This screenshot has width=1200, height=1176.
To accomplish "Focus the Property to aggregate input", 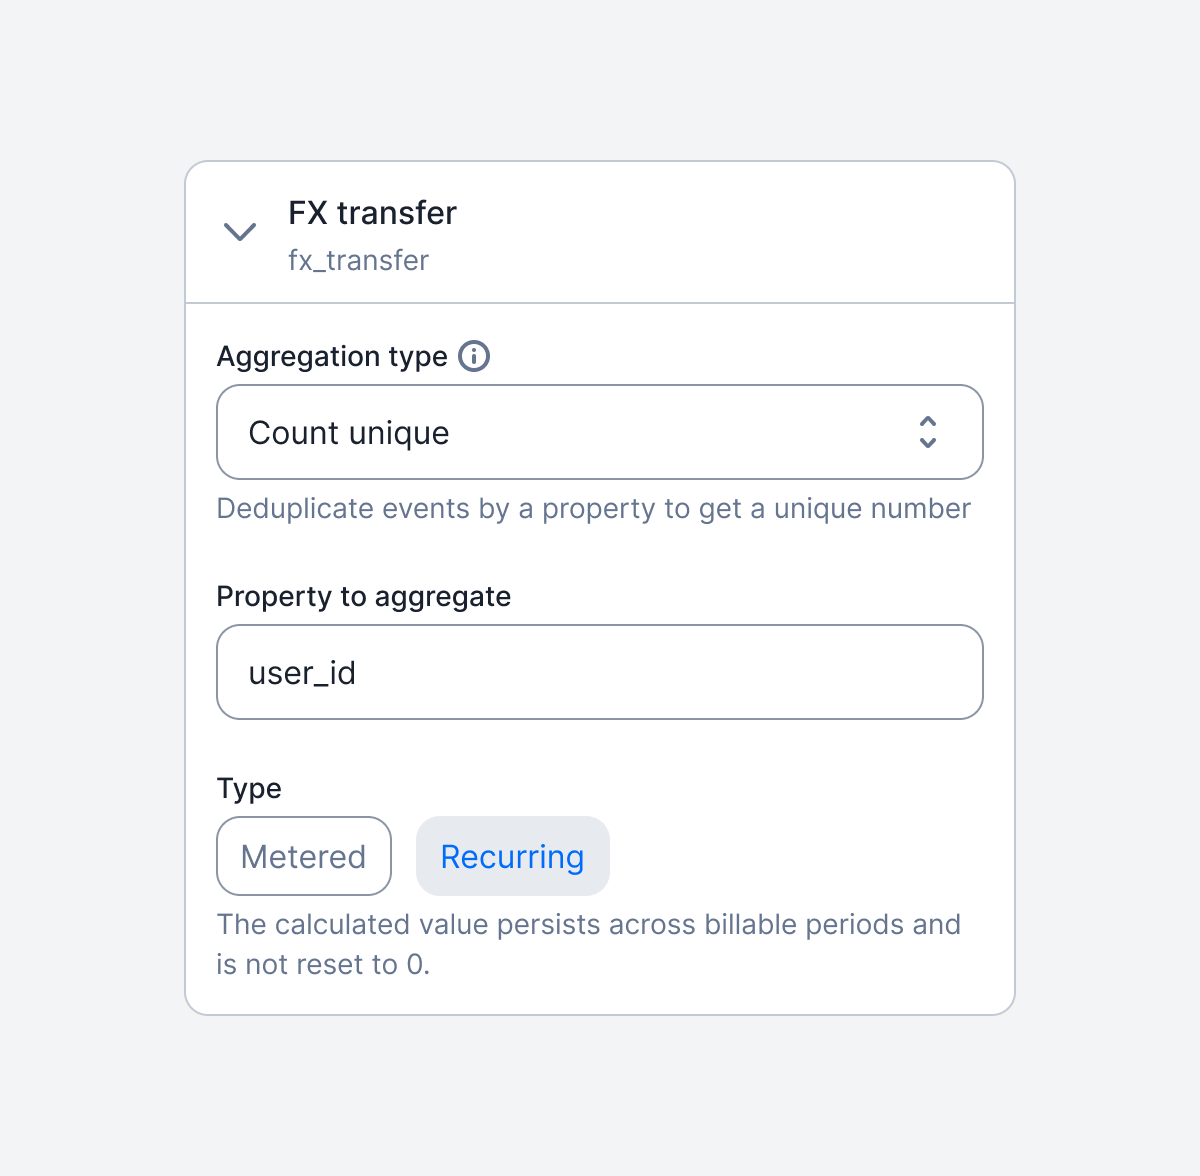I will click(599, 672).
